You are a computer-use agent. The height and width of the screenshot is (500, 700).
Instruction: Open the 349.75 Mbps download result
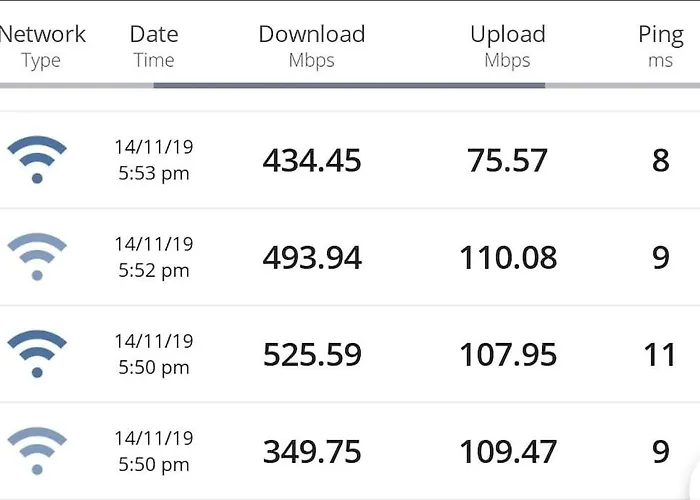(x=311, y=452)
